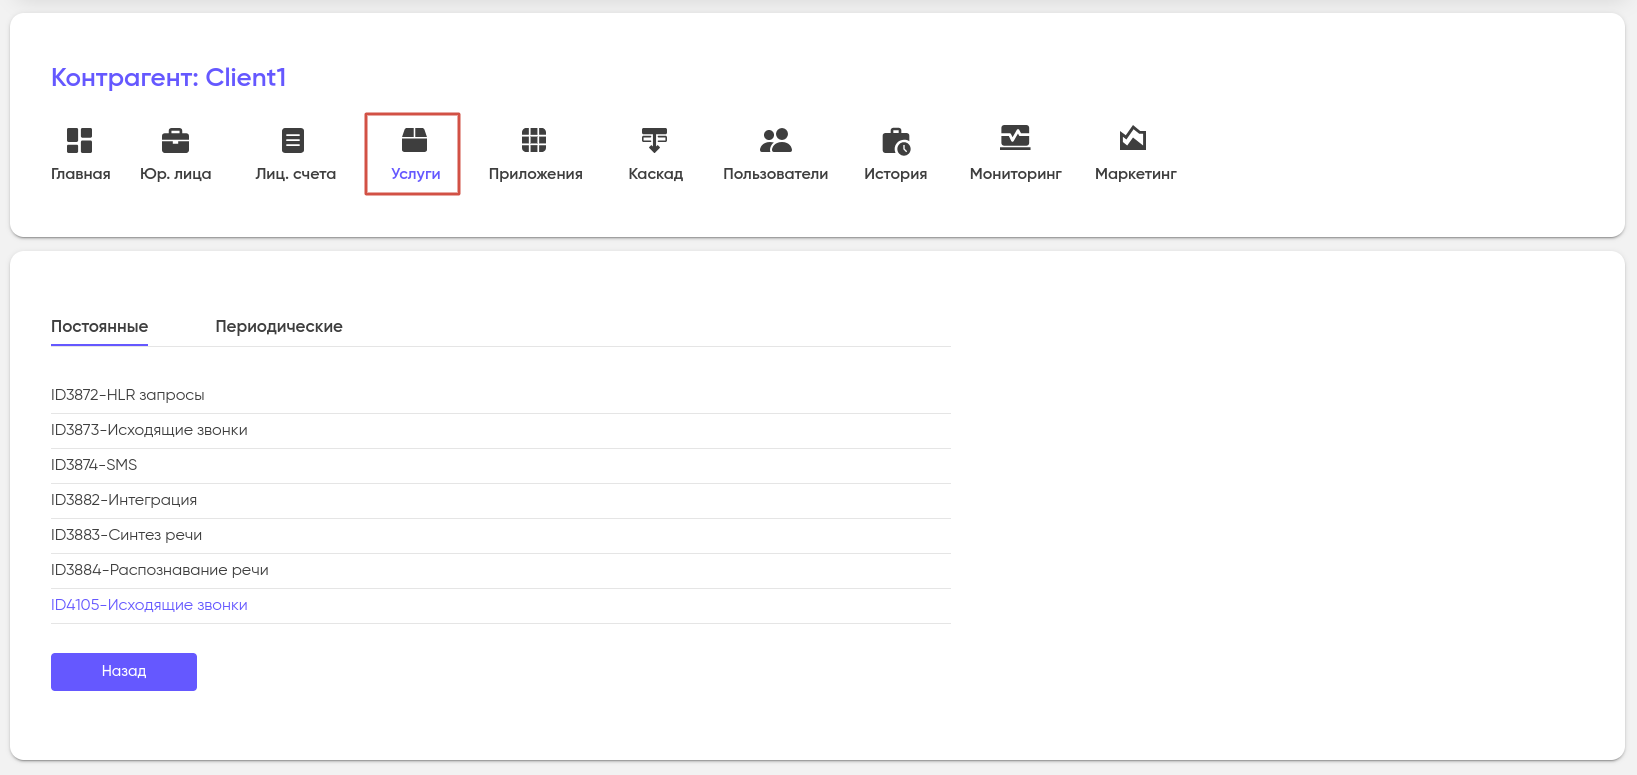The height and width of the screenshot is (775, 1637).
Task: Select ID3873-Исходящие звонки service
Action: pyautogui.click(x=149, y=430)
